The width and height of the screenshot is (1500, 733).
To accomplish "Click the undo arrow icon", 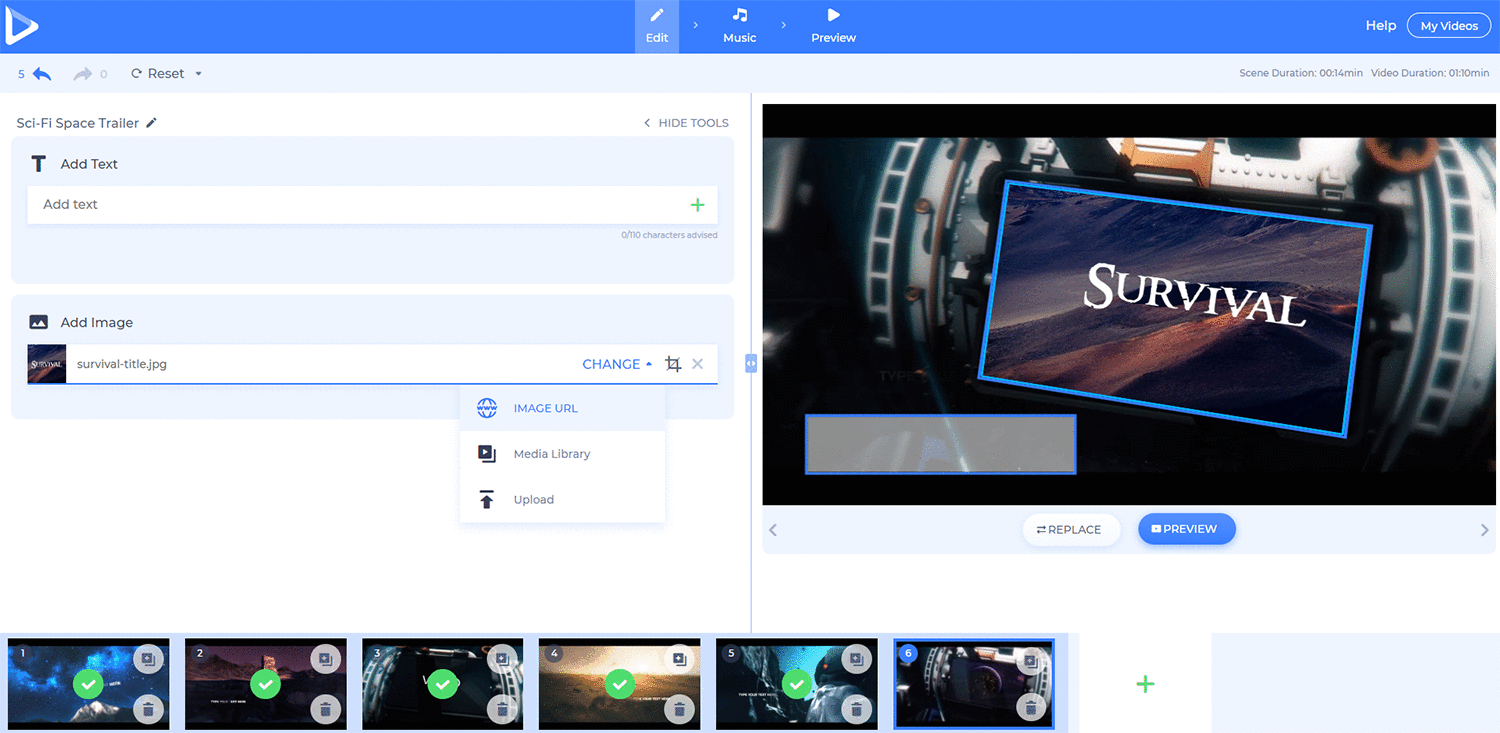I will click(x=42, y=74).
